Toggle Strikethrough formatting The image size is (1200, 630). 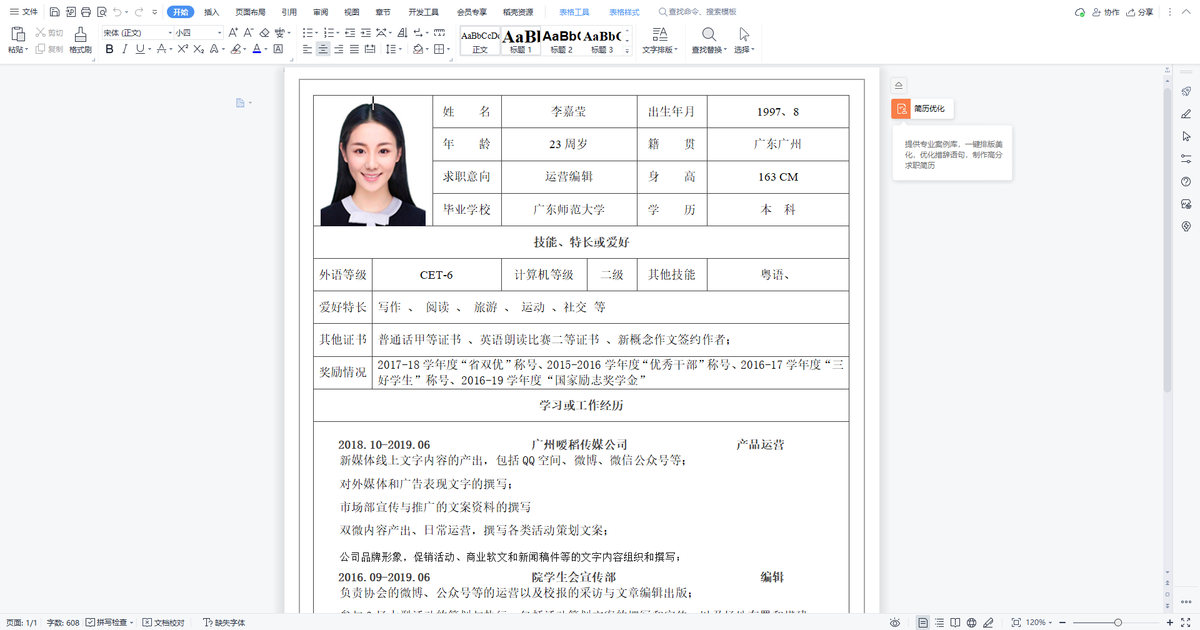click(161, 49)
